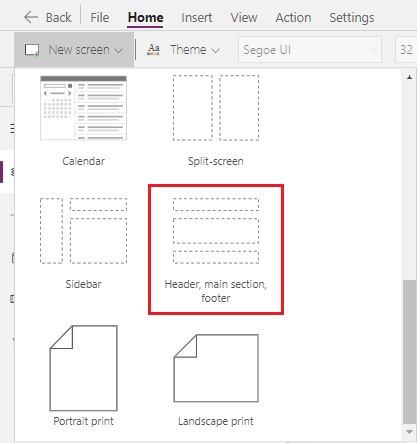Click the New screen icon
Image resolution: width=420 pixels, height=444 pixels.
pos(32,50)
